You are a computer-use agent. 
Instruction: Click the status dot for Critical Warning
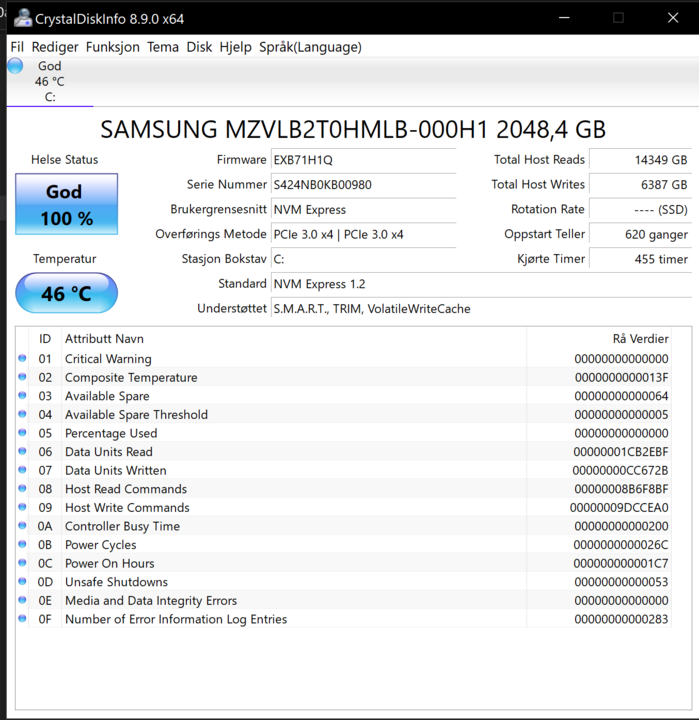pyautogui.click(x=22, y=358)
